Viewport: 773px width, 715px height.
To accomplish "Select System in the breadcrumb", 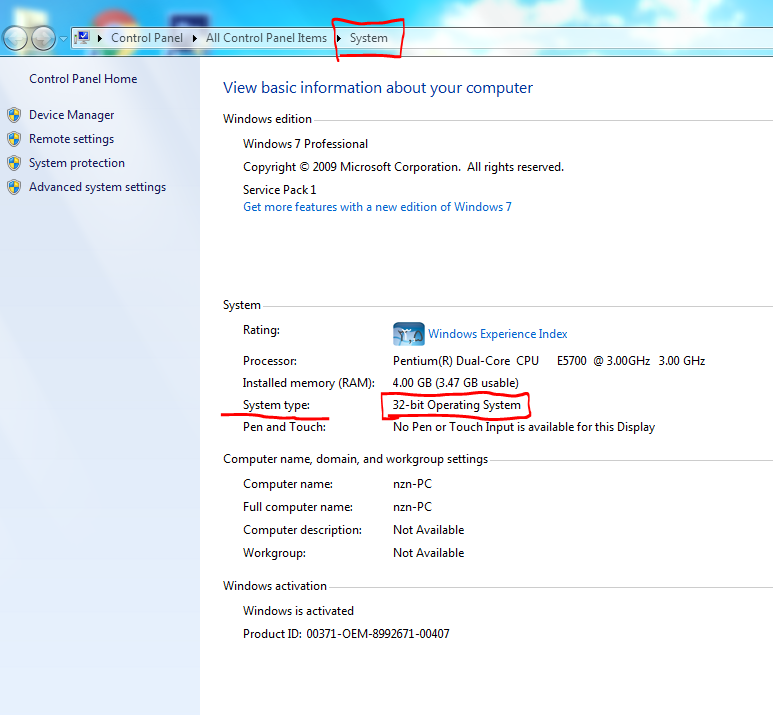I will click(x=369, y=38).
